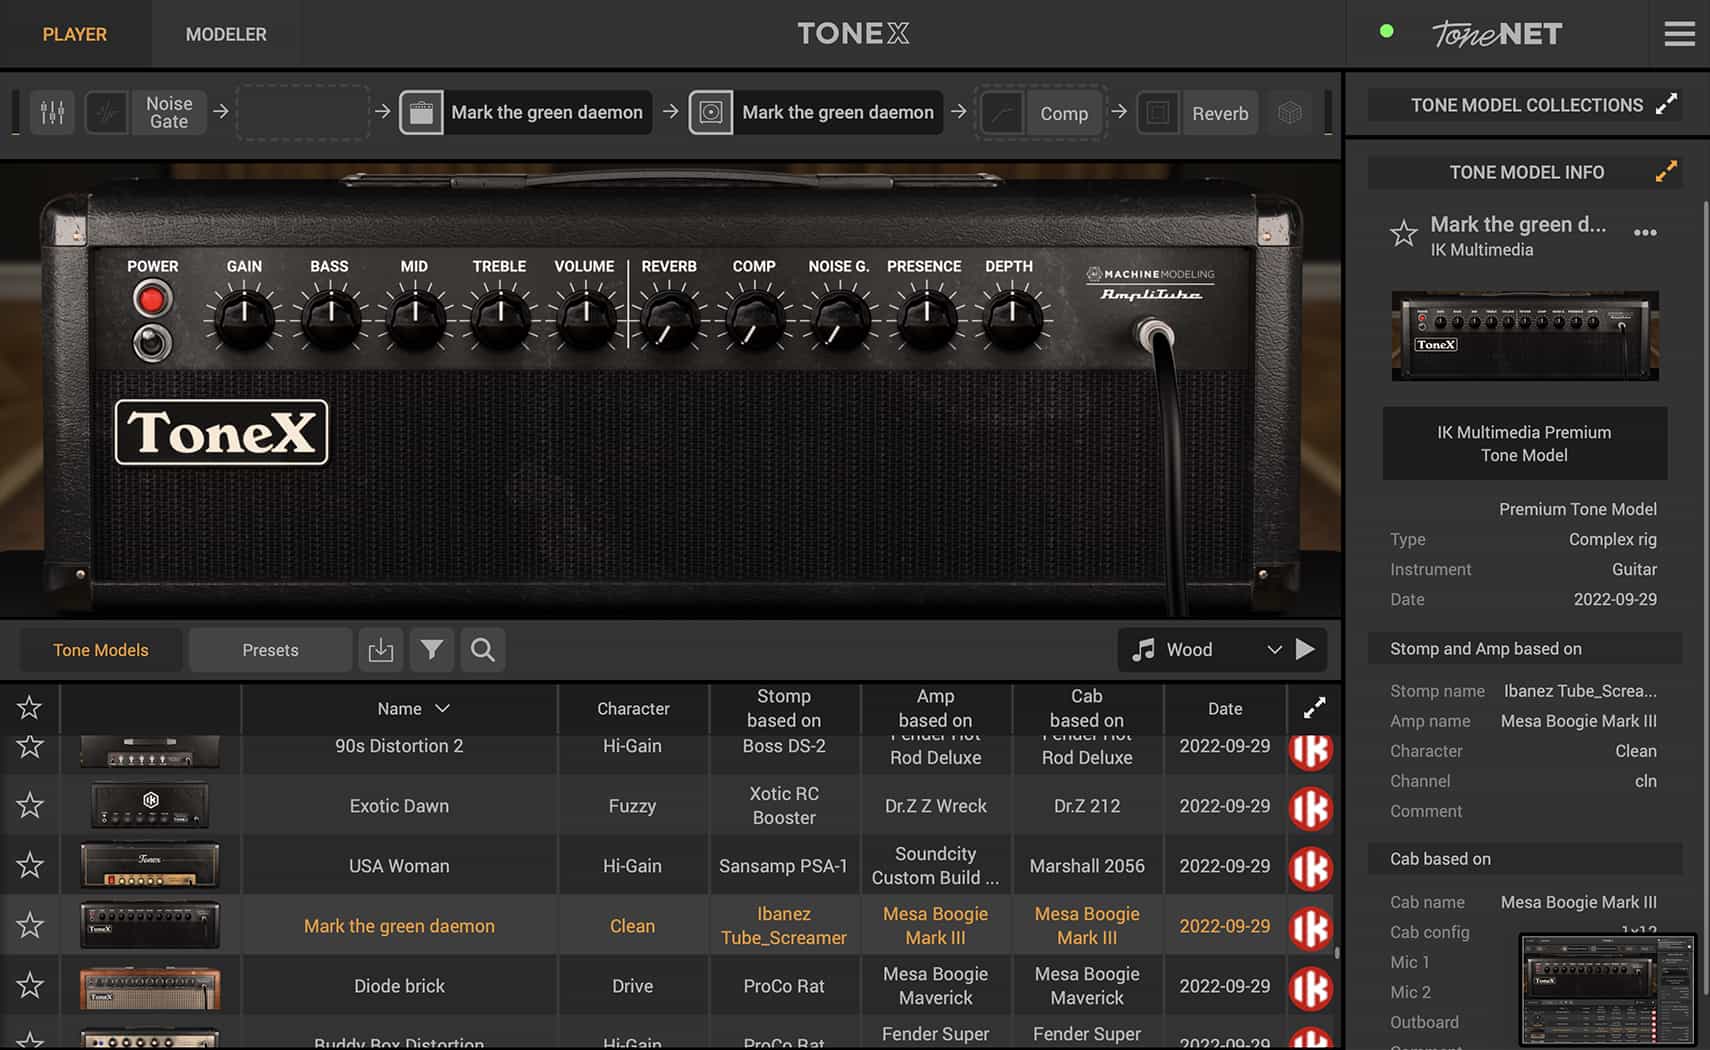Open the Comp module in the signal chain

(x=1063, y=113)
